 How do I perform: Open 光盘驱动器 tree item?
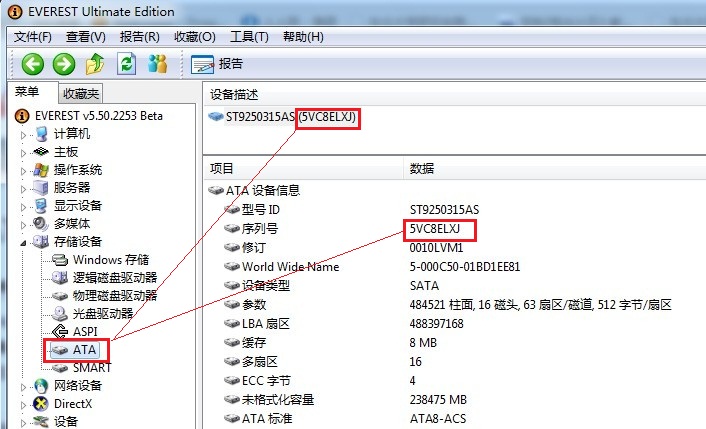(x=103, y=314)
